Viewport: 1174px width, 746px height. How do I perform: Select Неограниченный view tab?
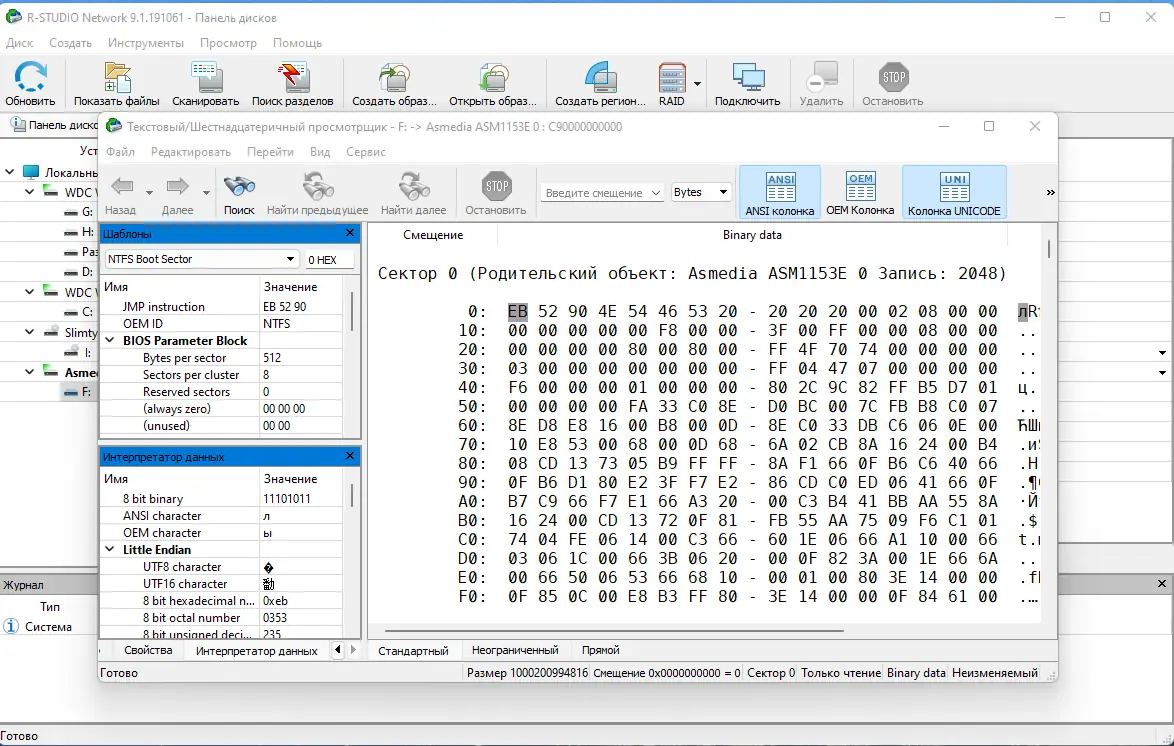tap(515, 650)
